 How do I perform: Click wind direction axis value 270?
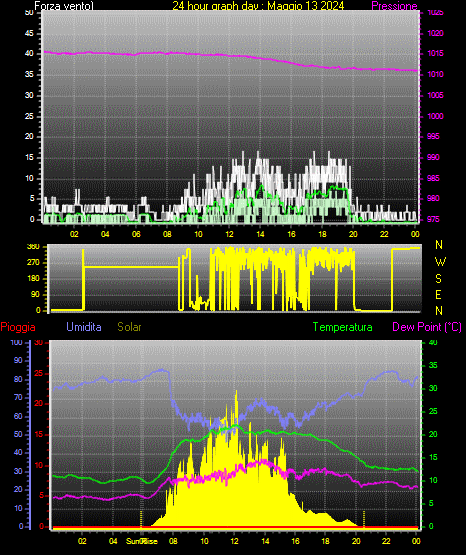tap(34, 263)
